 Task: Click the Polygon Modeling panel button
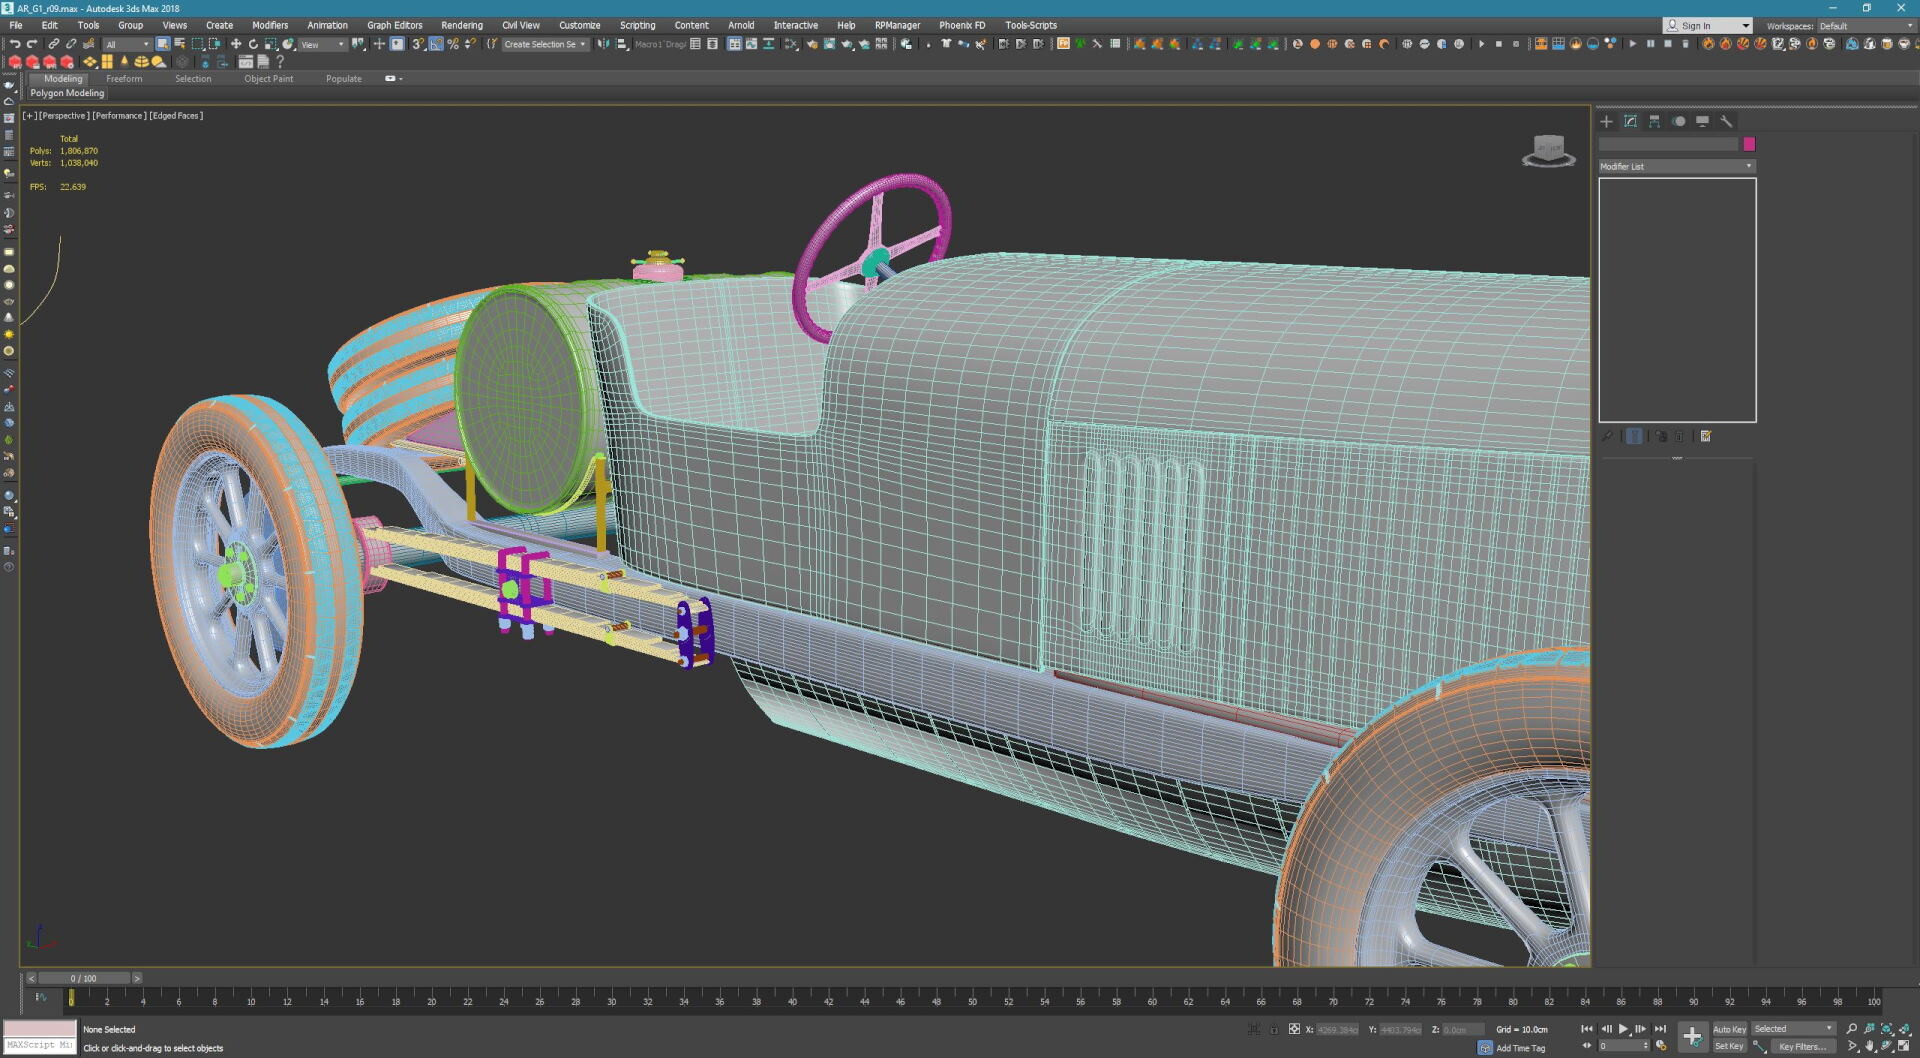click(x=67, y=93)
